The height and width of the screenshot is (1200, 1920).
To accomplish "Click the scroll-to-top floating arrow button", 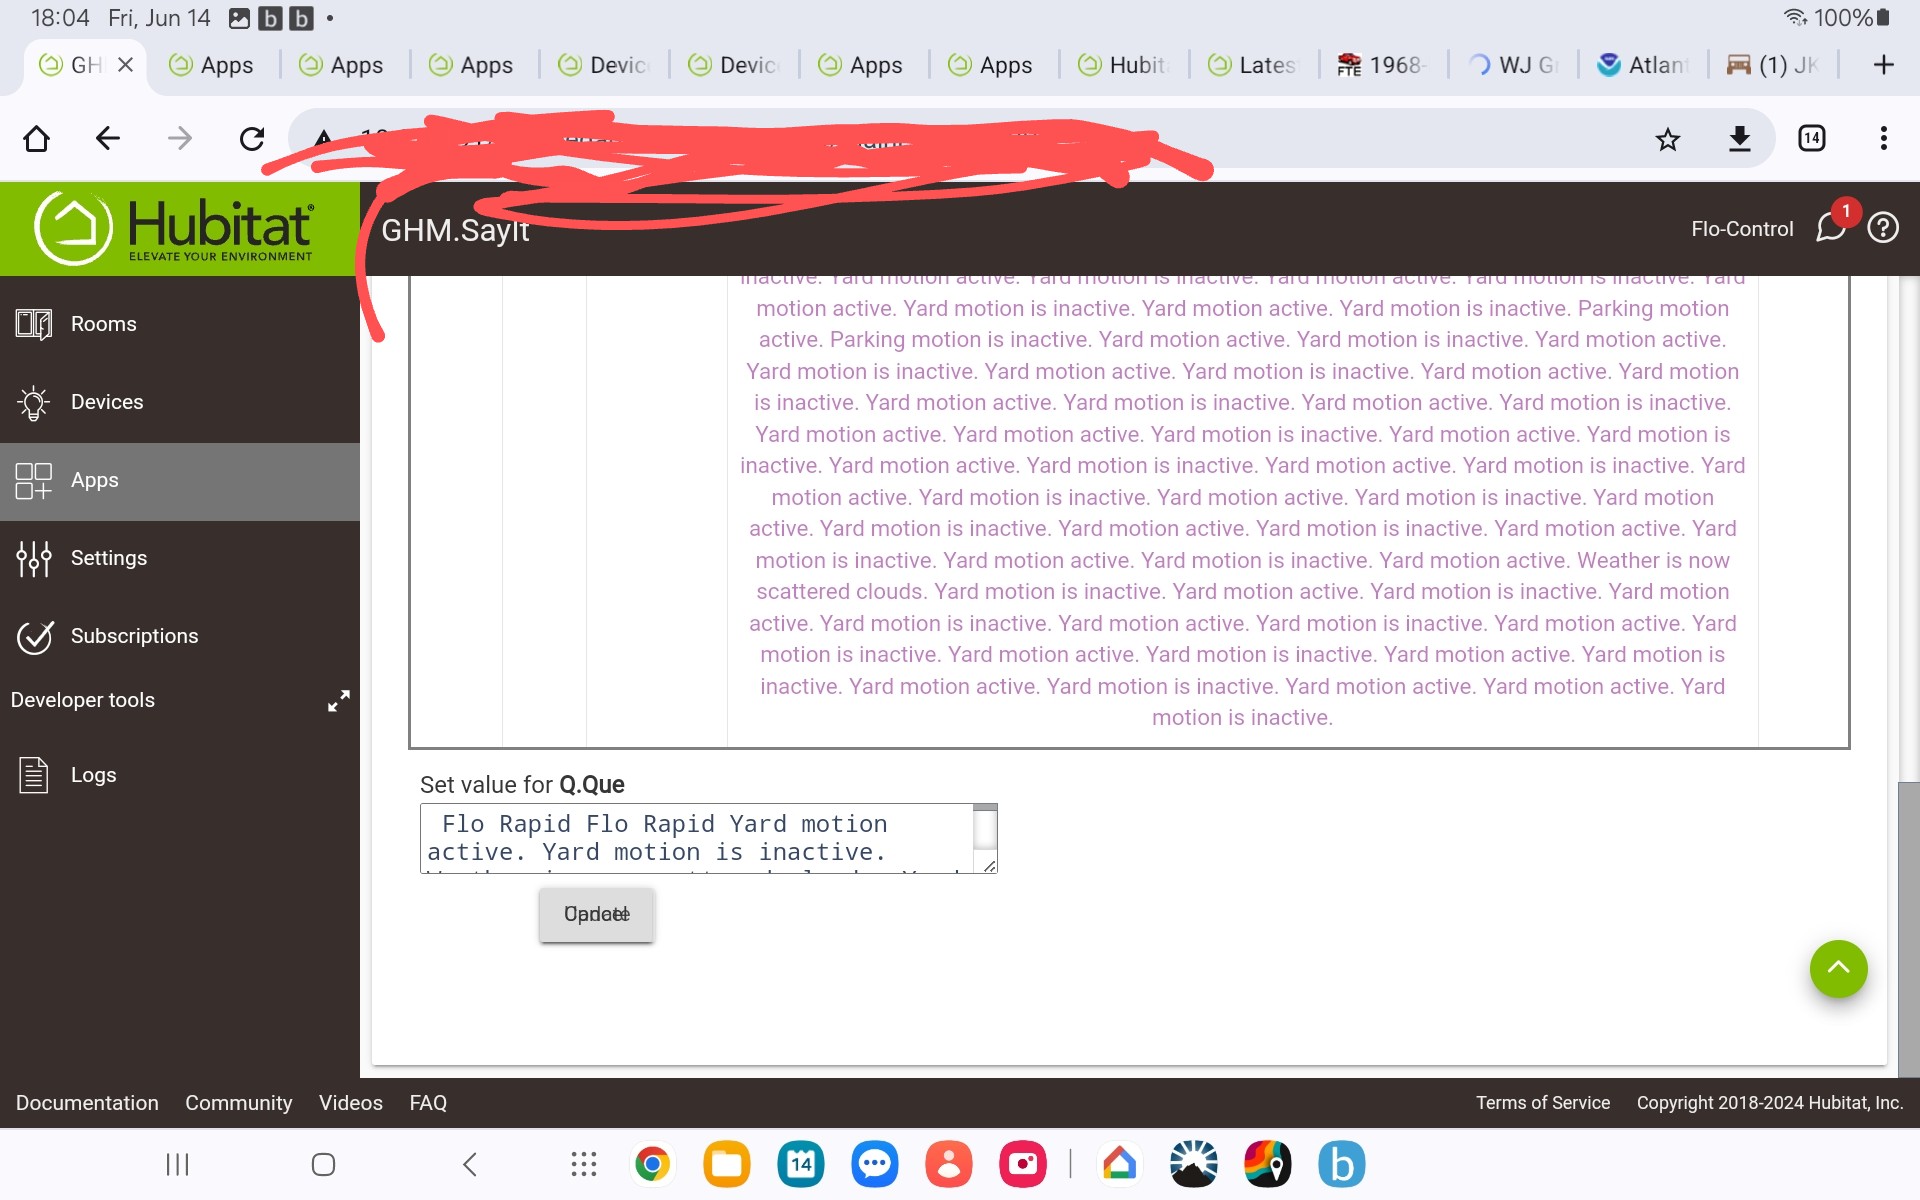I will coord(1838,969).
